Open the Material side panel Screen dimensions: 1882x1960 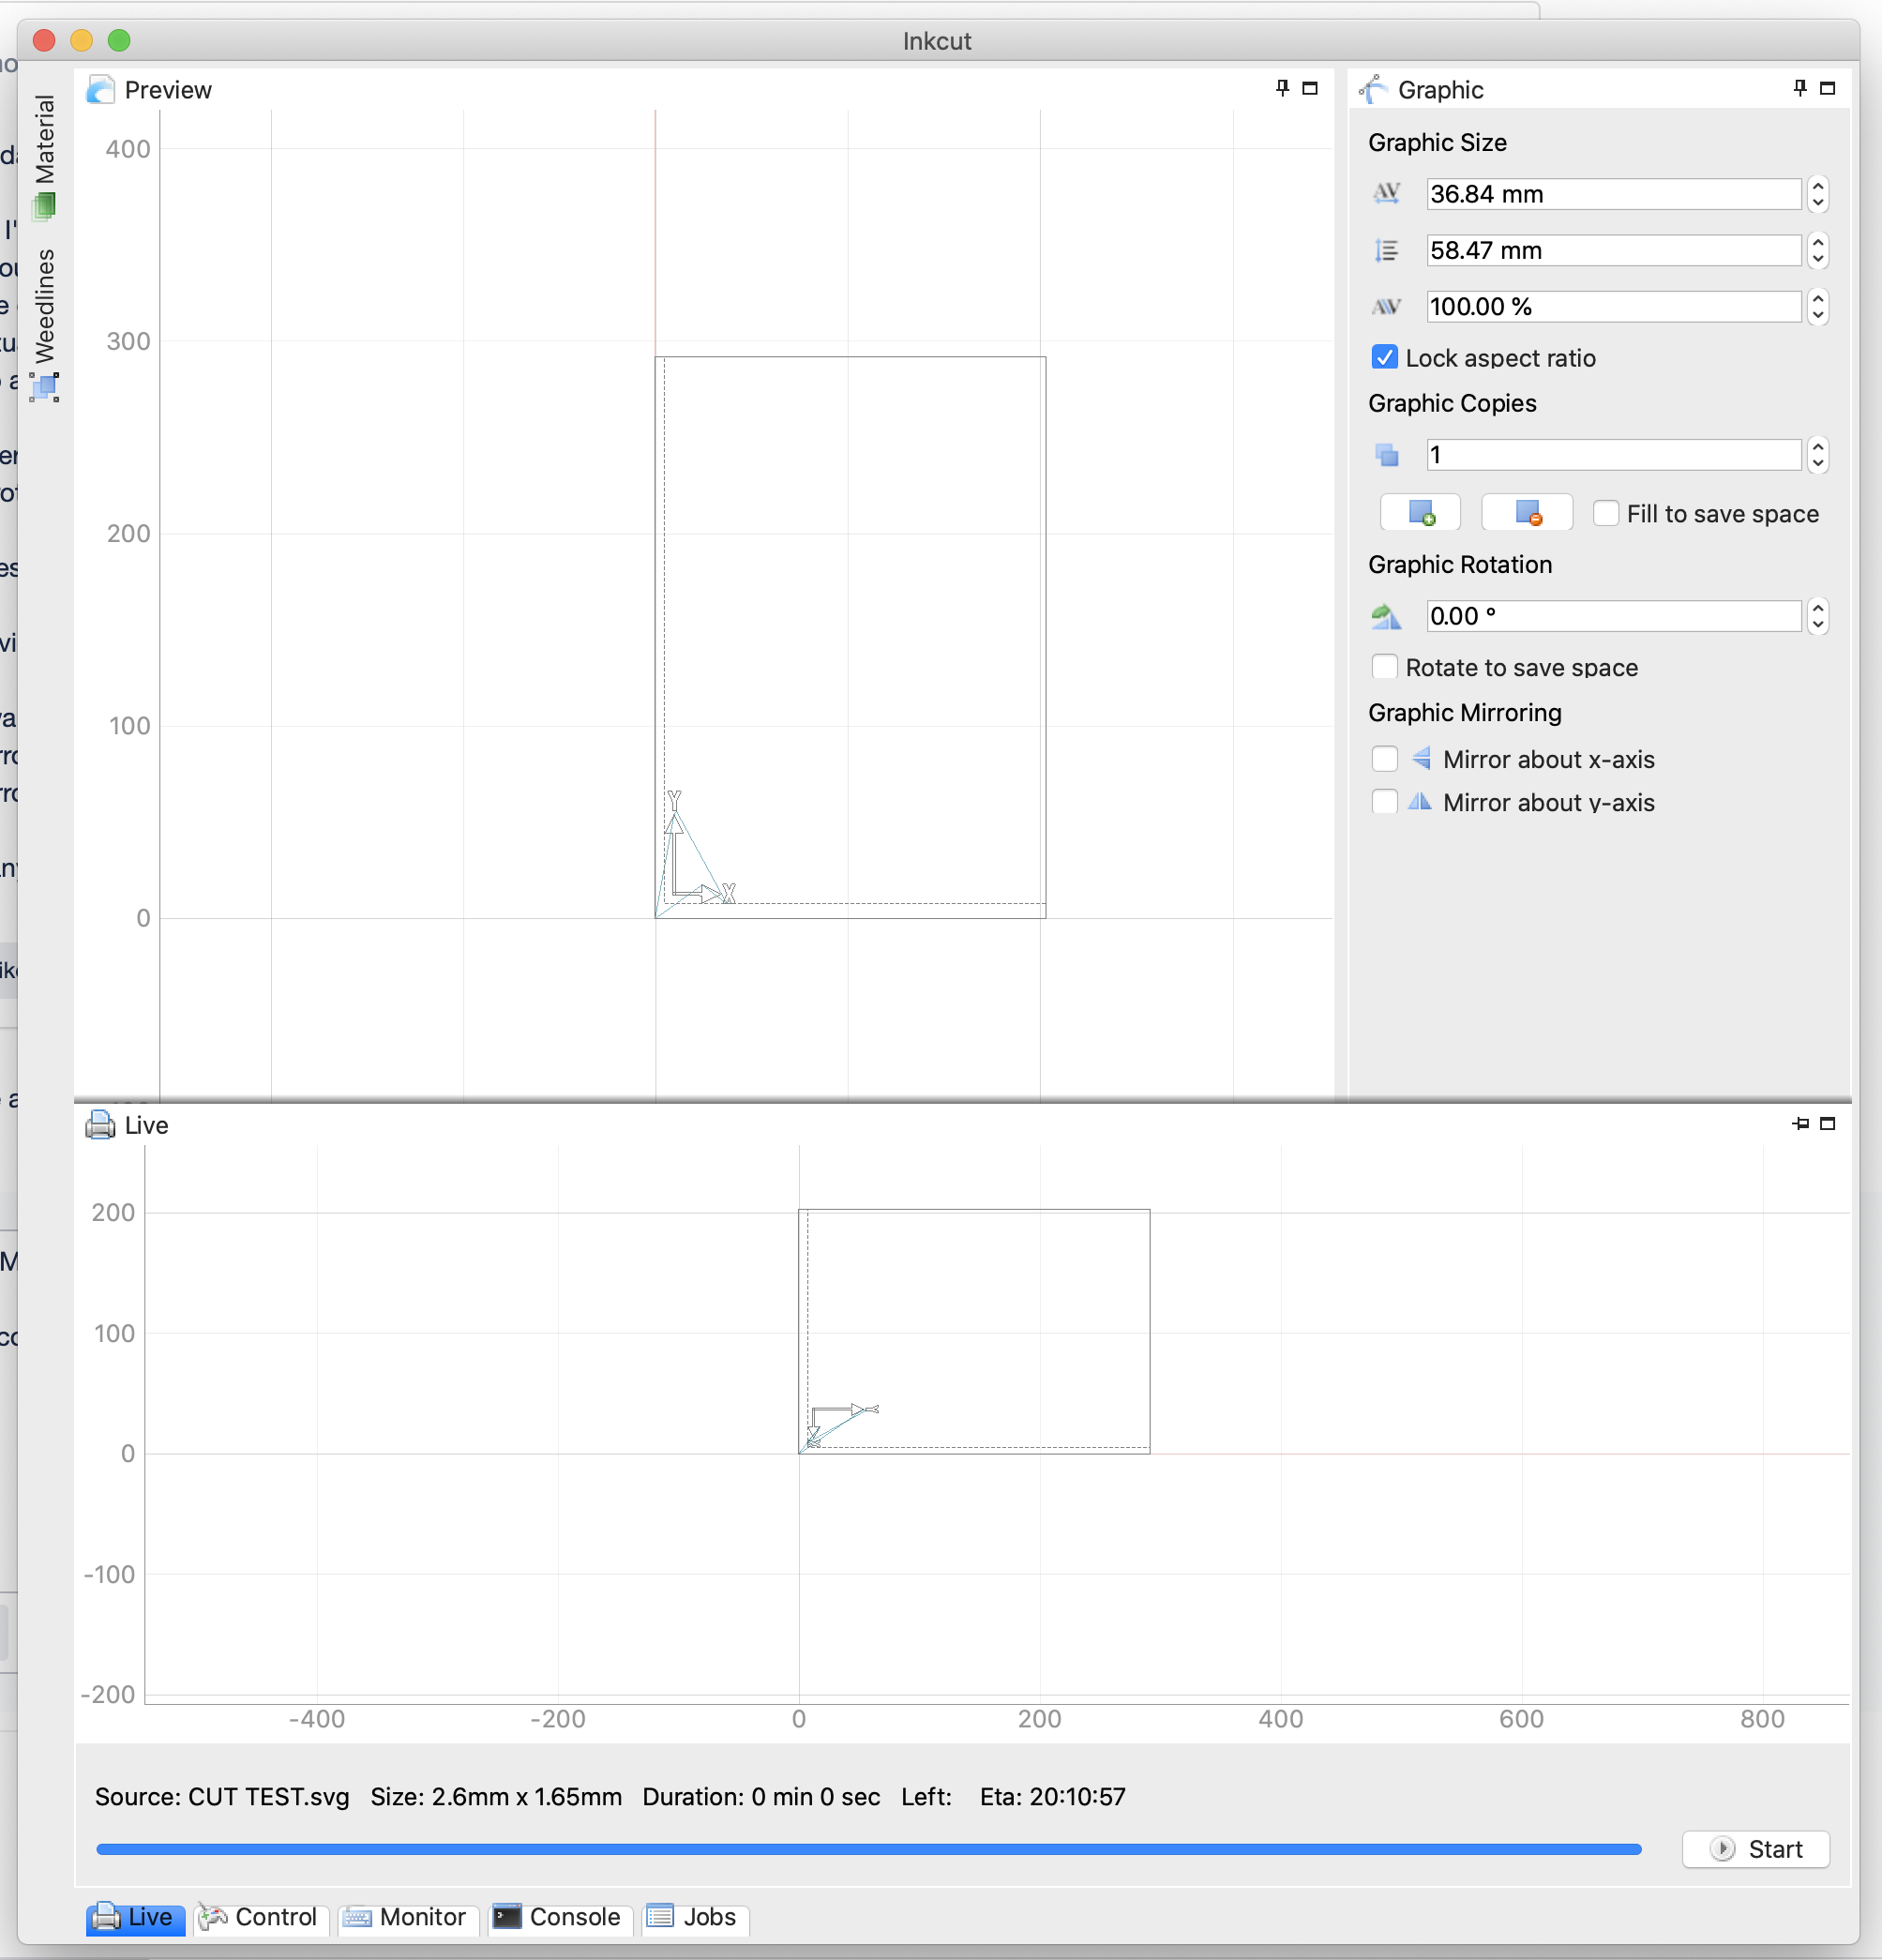(44, 155)
